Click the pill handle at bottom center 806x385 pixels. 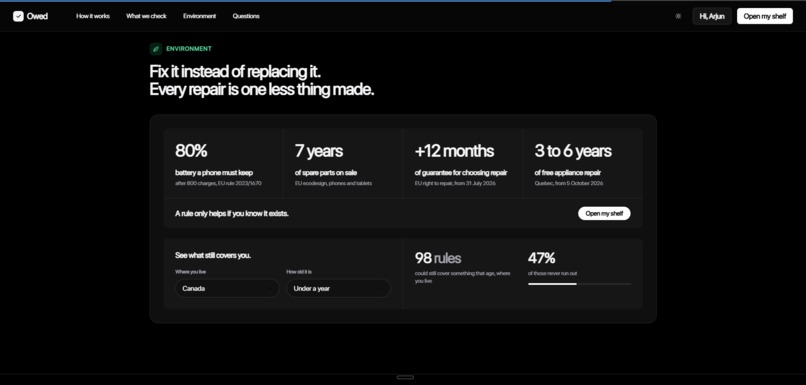405,377
